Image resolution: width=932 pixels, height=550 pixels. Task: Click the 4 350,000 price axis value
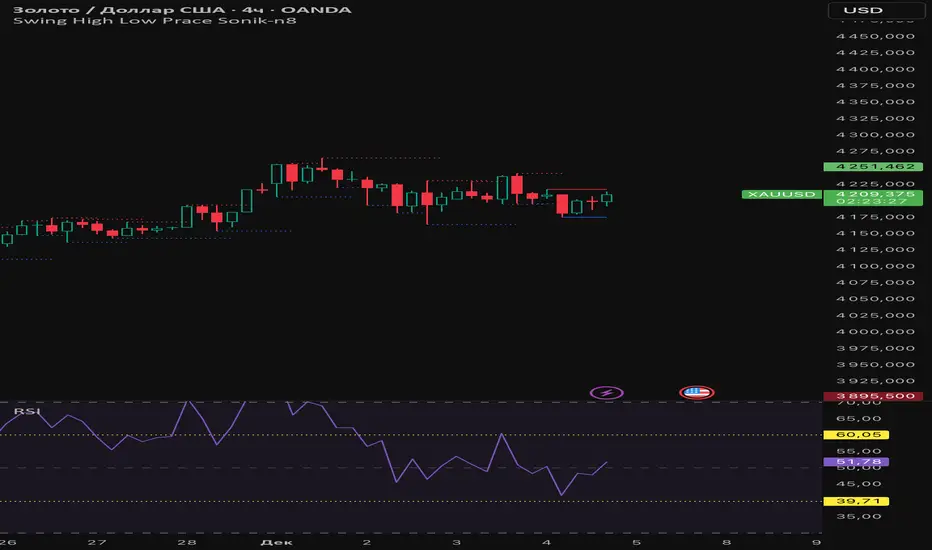point(875,102)
